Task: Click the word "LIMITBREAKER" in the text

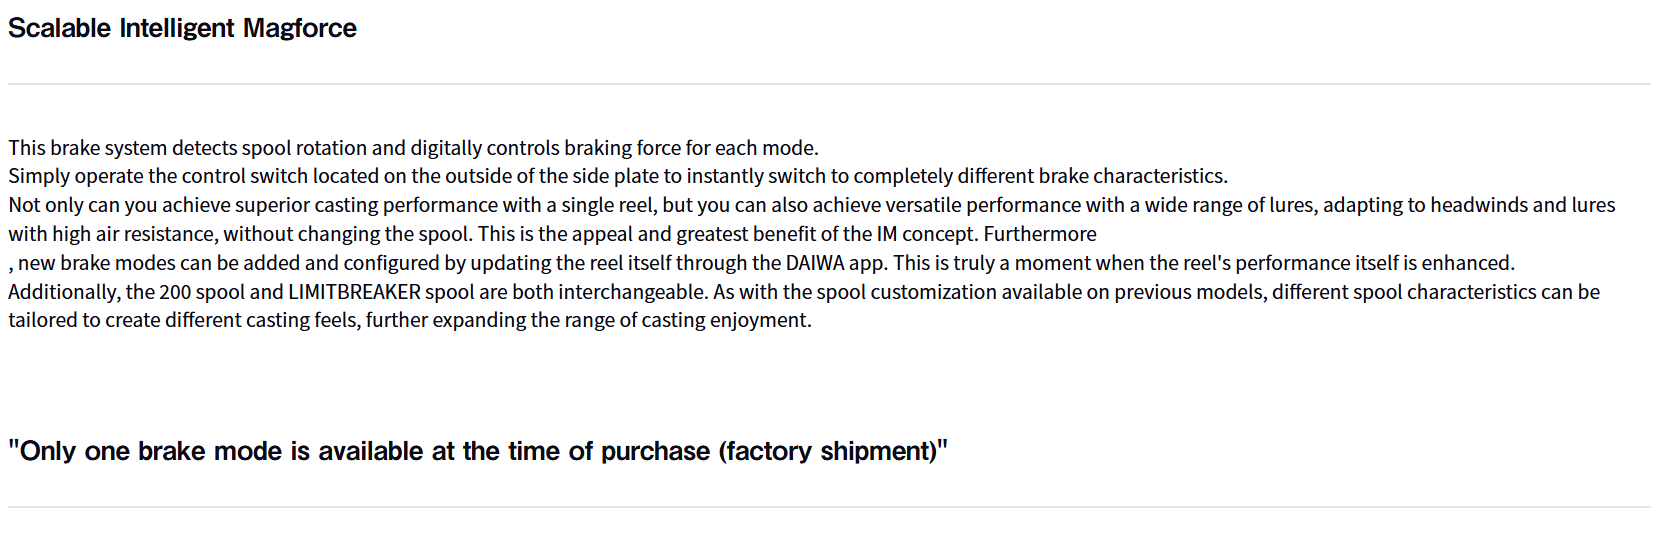Action: tap(354, 292)
